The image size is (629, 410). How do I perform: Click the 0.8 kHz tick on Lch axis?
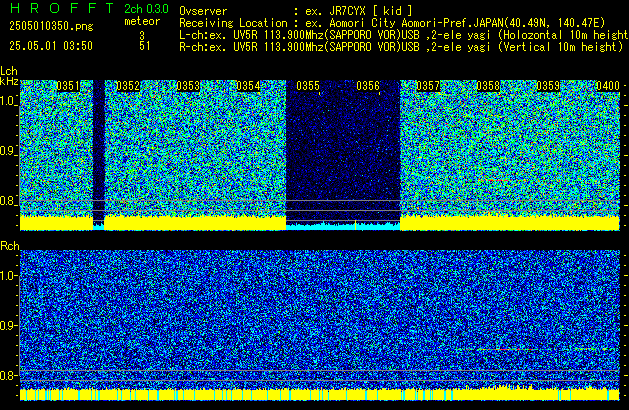[8, 201]
